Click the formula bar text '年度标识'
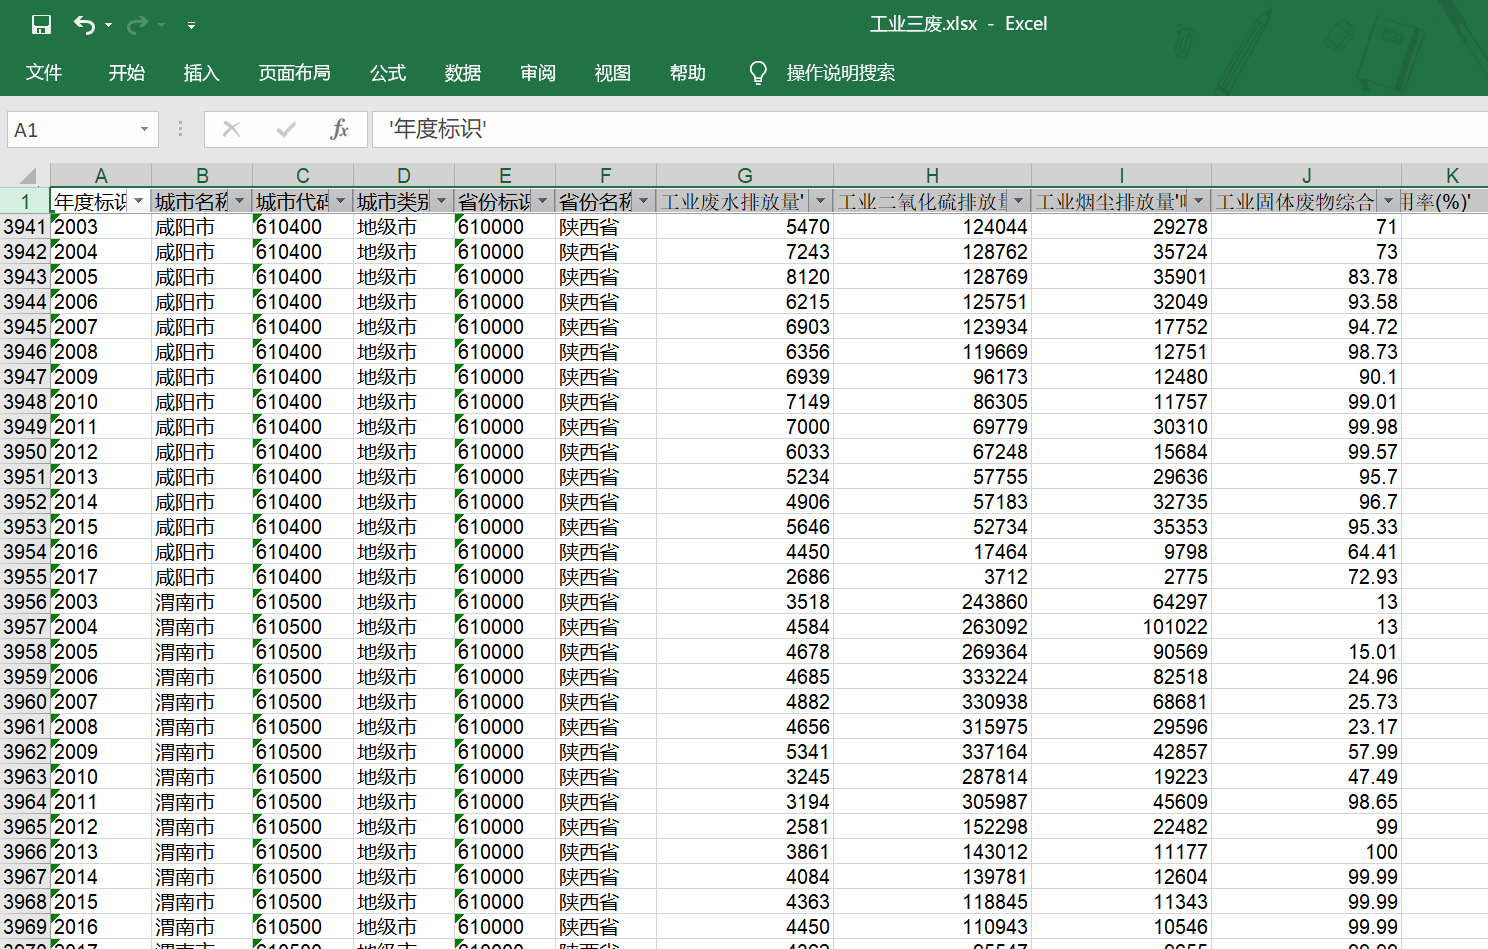 point(438,129)
